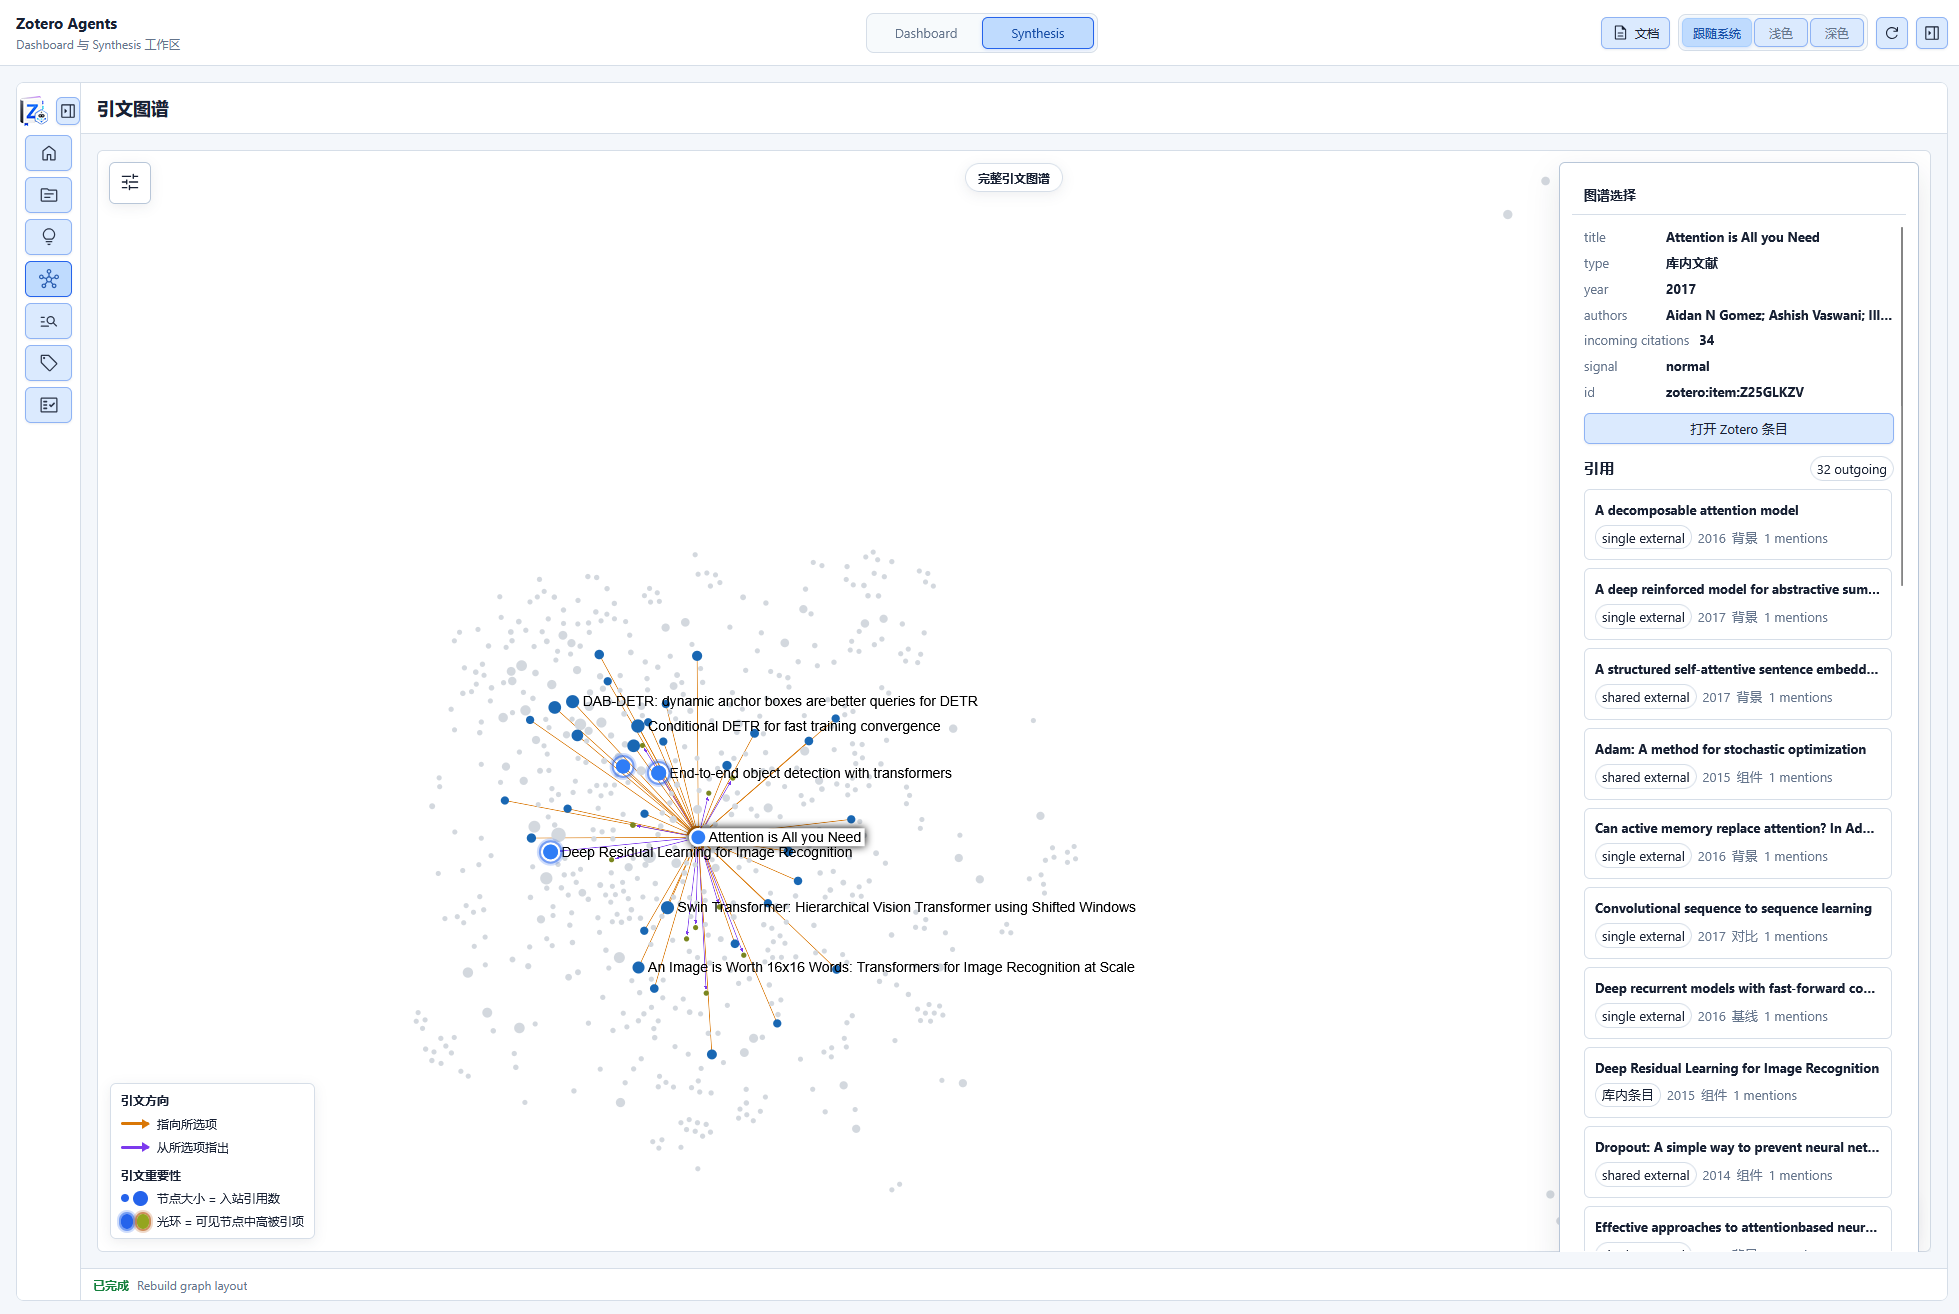
Task: Open 'Adam: A method for stochastic optimization' card
Action: coord(1737,764)
